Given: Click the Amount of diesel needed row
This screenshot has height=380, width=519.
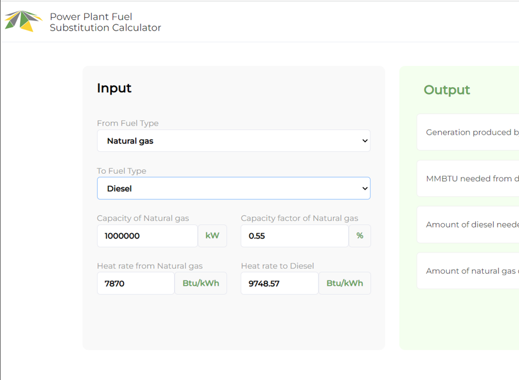Looking at the screenshot, I should (468, 225).
